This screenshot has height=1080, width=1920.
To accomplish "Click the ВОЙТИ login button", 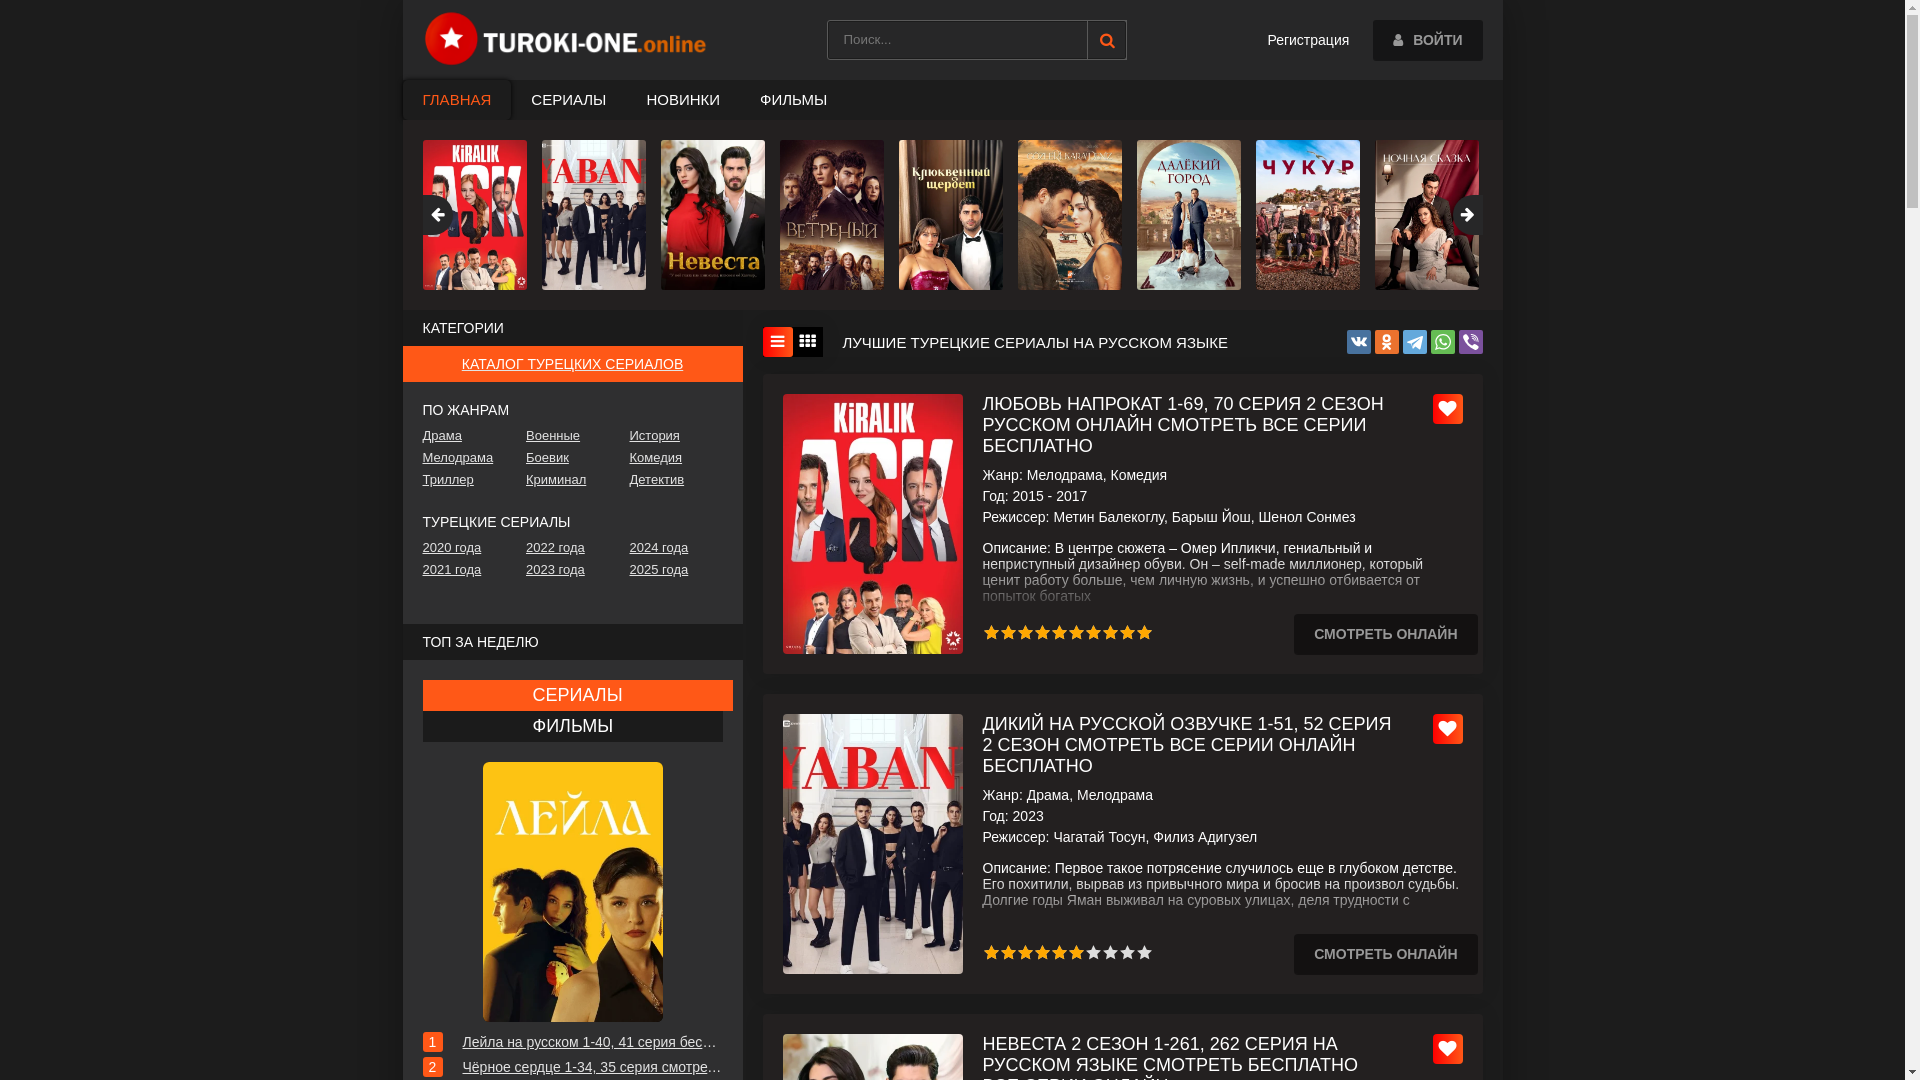I will pyautogui.click(x=1427, y=40).
